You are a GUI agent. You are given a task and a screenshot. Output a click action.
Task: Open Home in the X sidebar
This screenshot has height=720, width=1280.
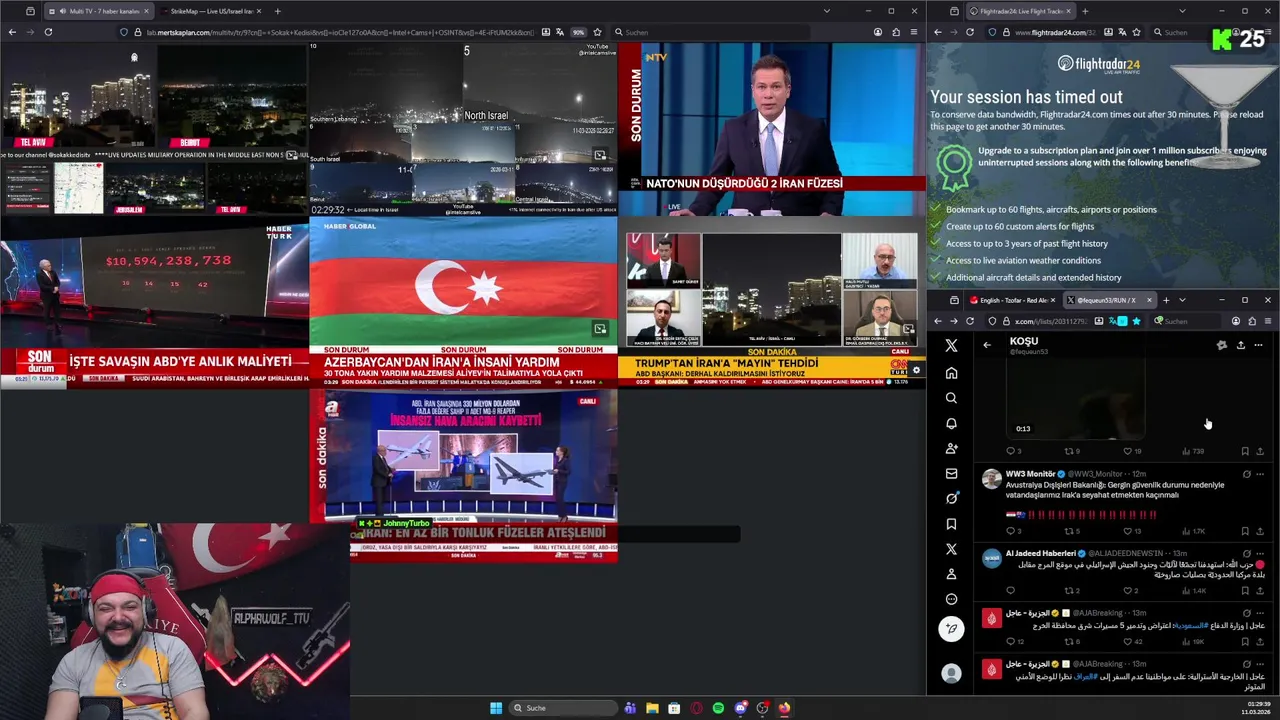tap(951, 373)
